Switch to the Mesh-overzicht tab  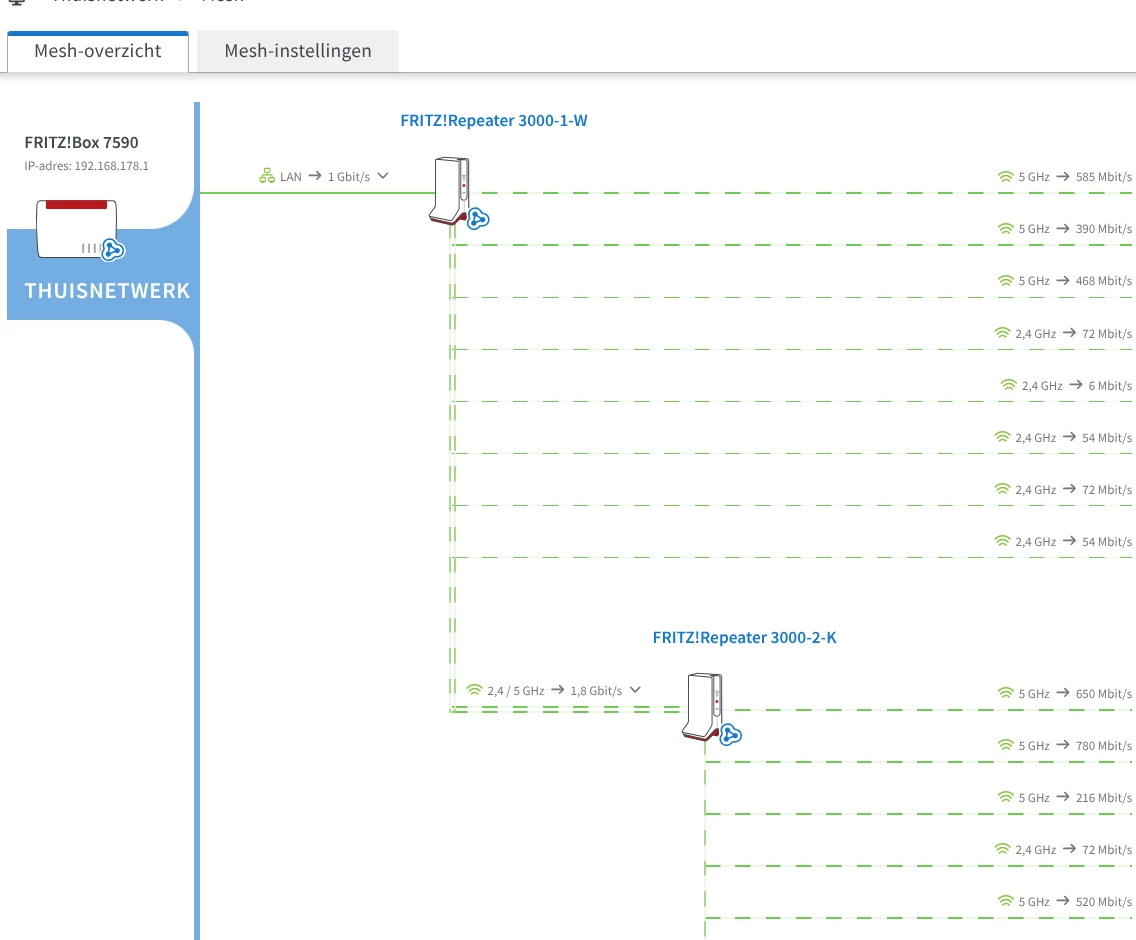[98, 51]
